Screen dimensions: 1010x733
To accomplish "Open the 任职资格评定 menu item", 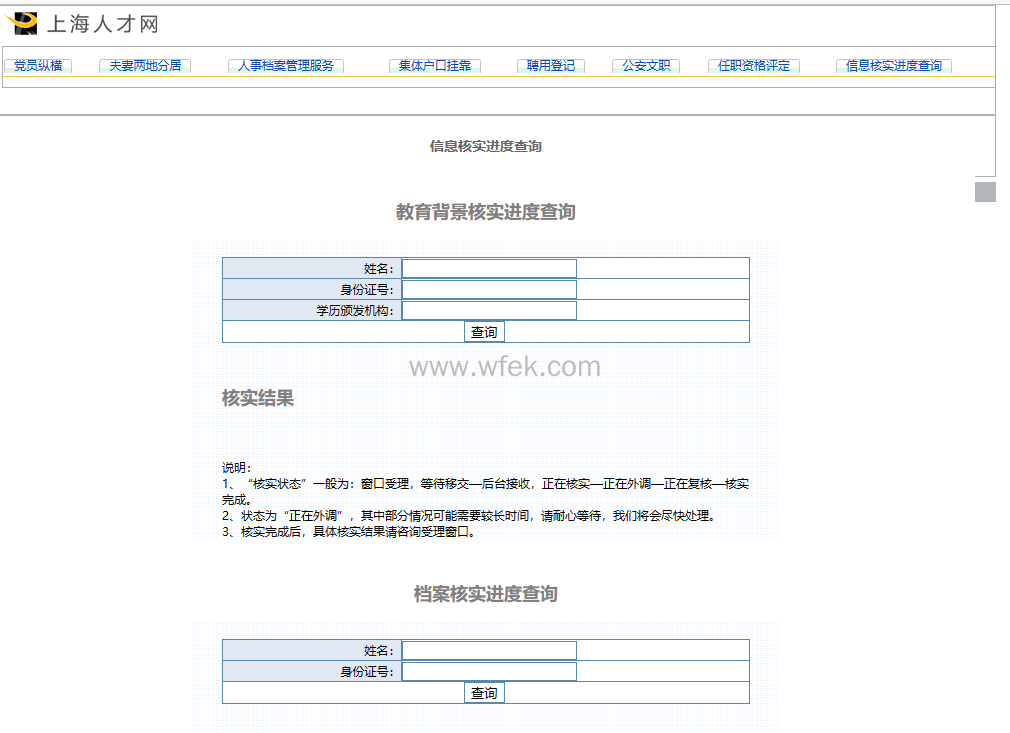I will point(754,66).
